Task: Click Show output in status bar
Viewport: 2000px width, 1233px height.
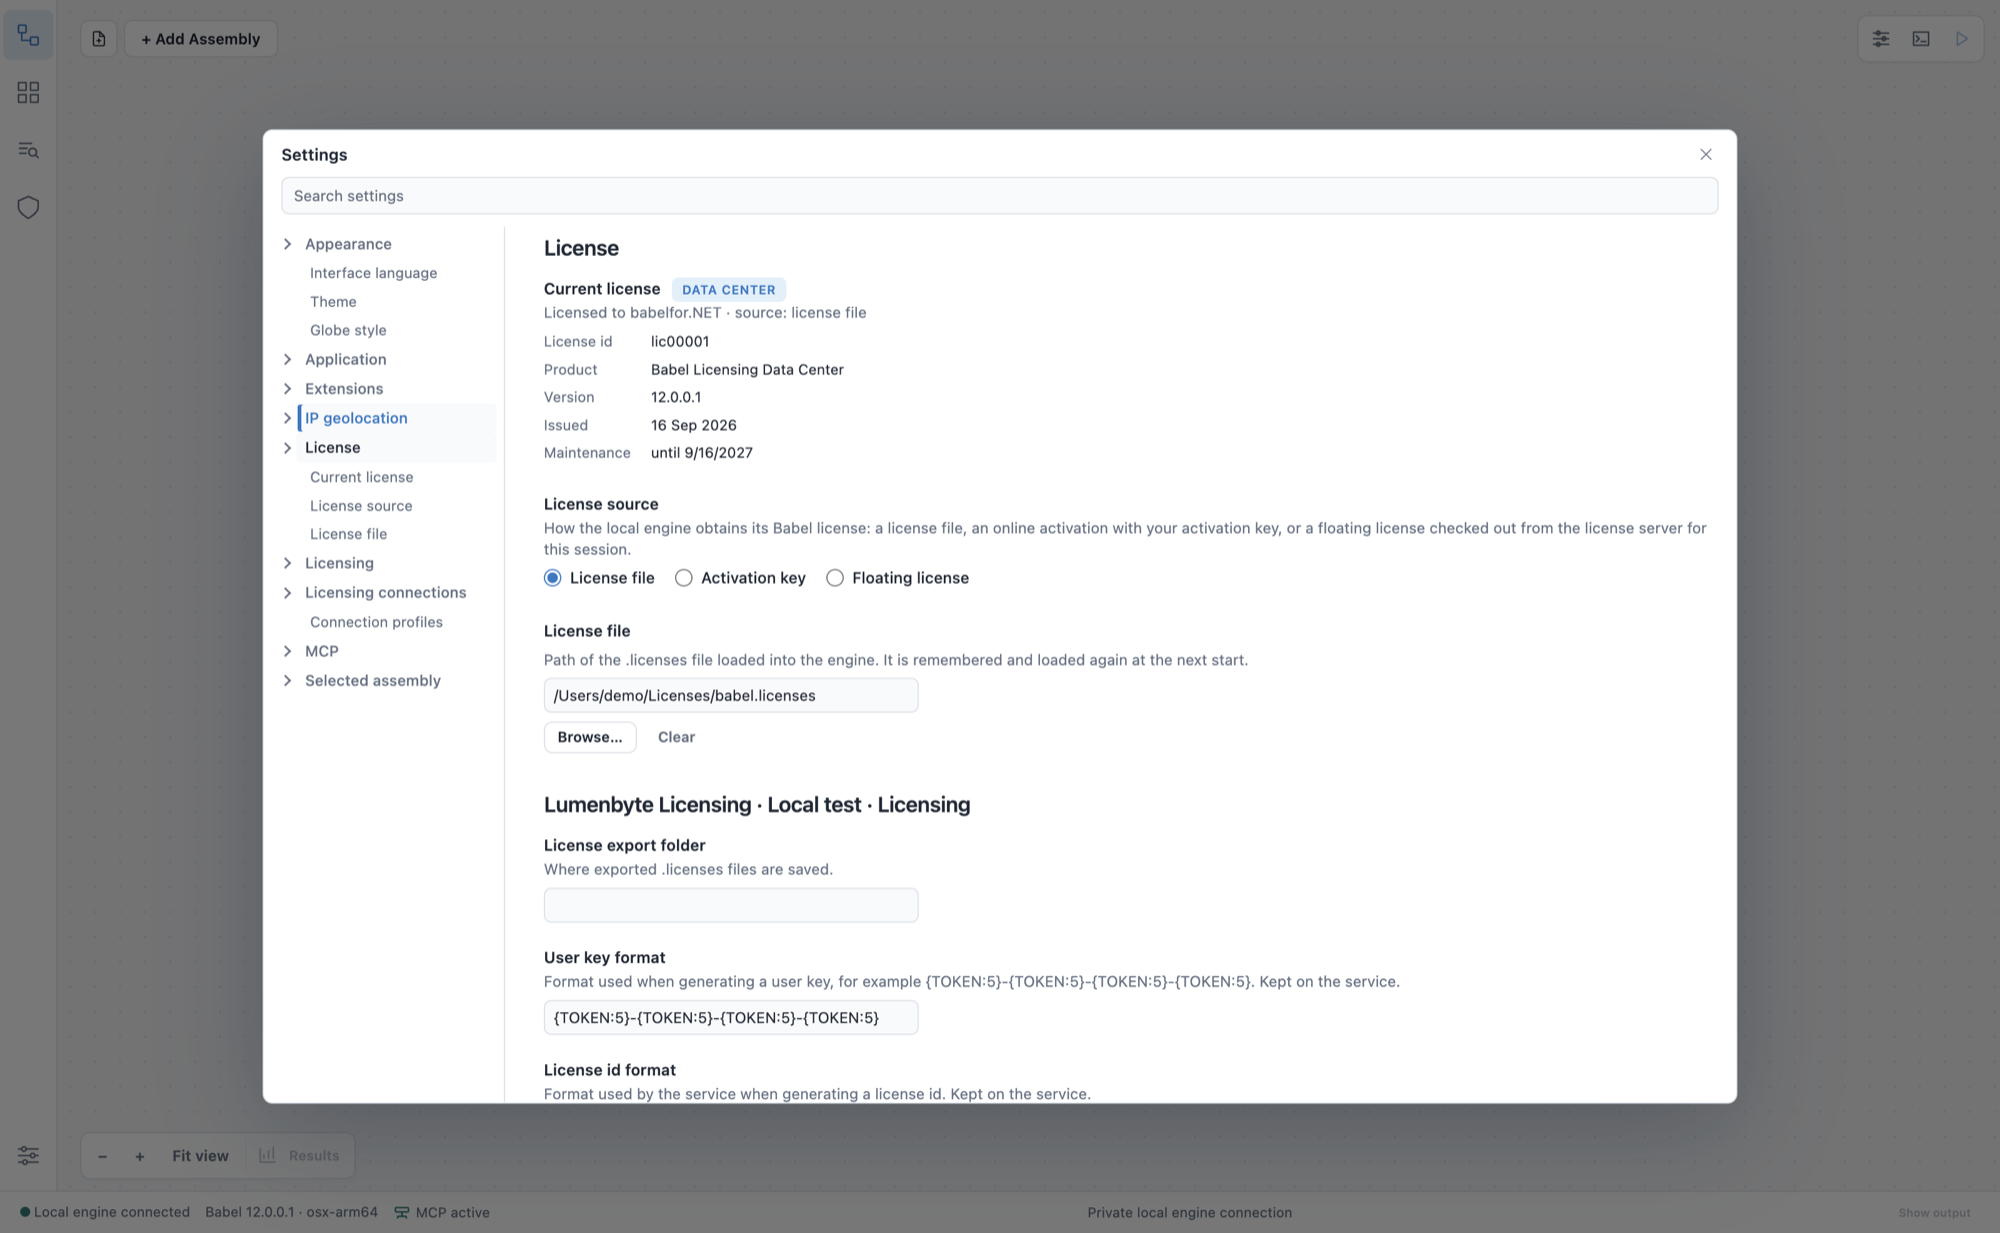Action: 1934,1212
